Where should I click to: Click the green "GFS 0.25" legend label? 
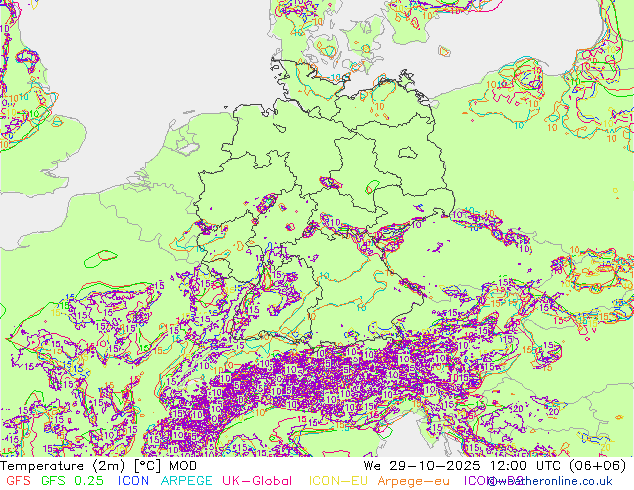(x=72, y=481)
